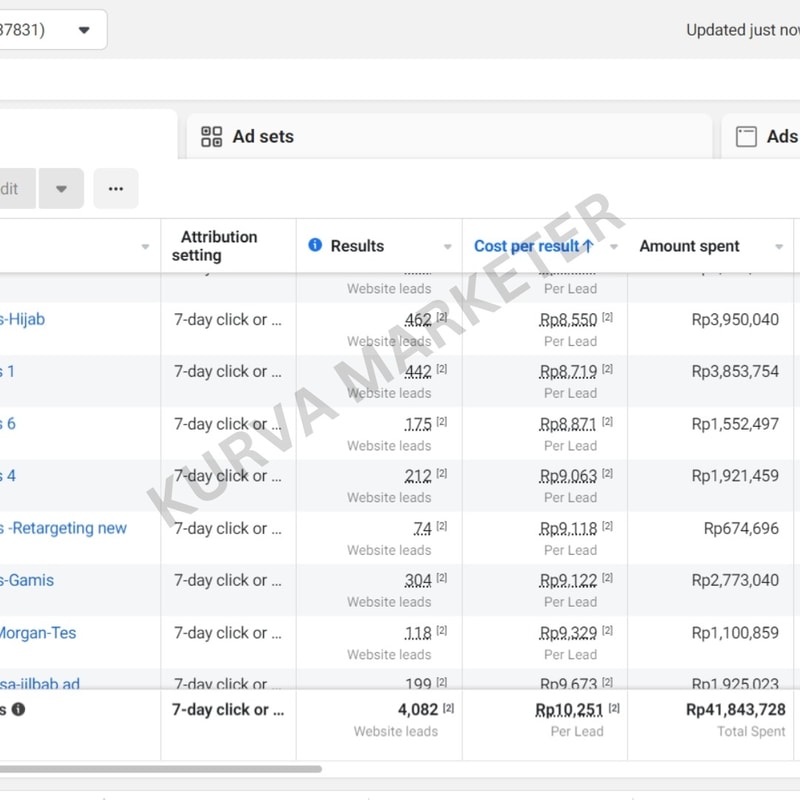Click the Rp9,118 cost per lead
Viewport: 800px width, 800px height.
pos(568,529)
